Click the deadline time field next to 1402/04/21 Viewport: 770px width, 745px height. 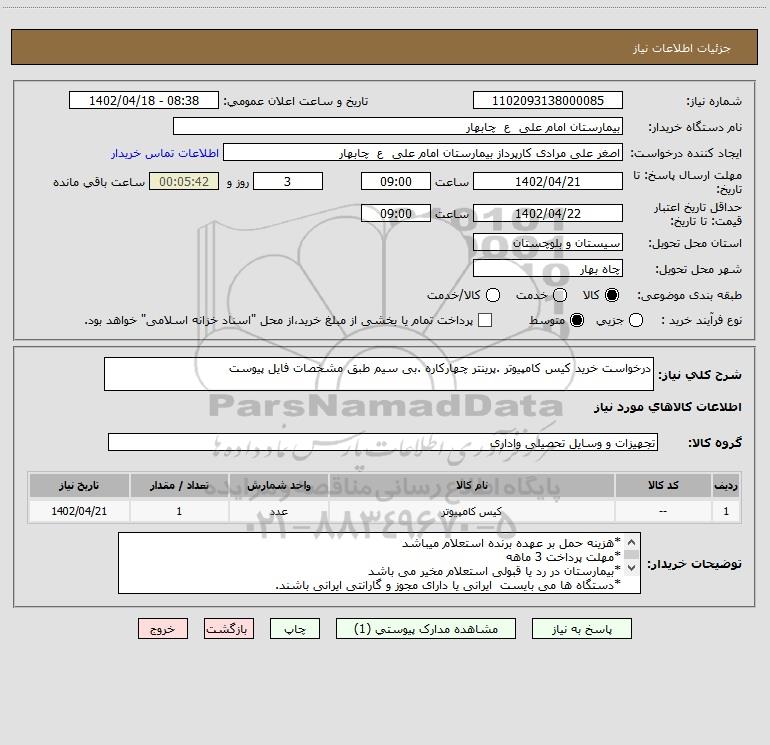[396, 181]
